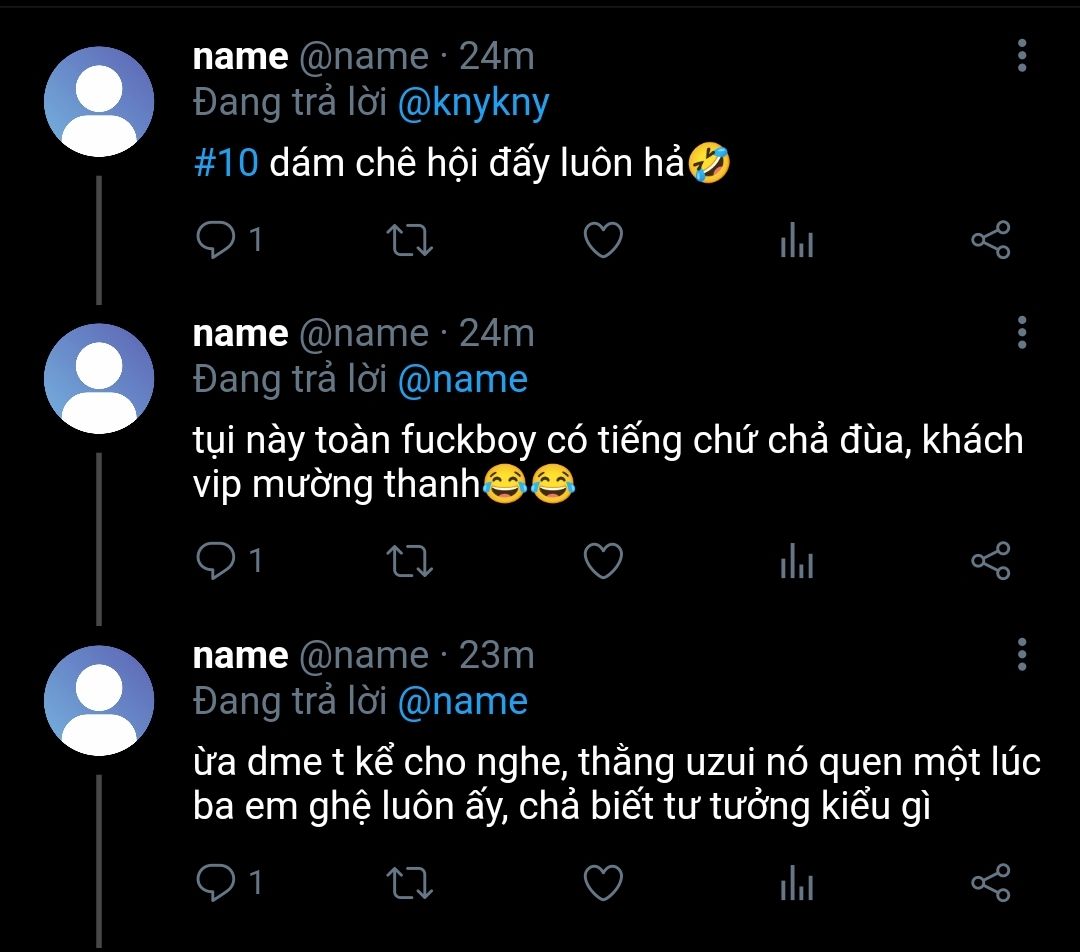Like the "#10 dám chê hội" tweet

pyautogui.click(x=603, y=241)
